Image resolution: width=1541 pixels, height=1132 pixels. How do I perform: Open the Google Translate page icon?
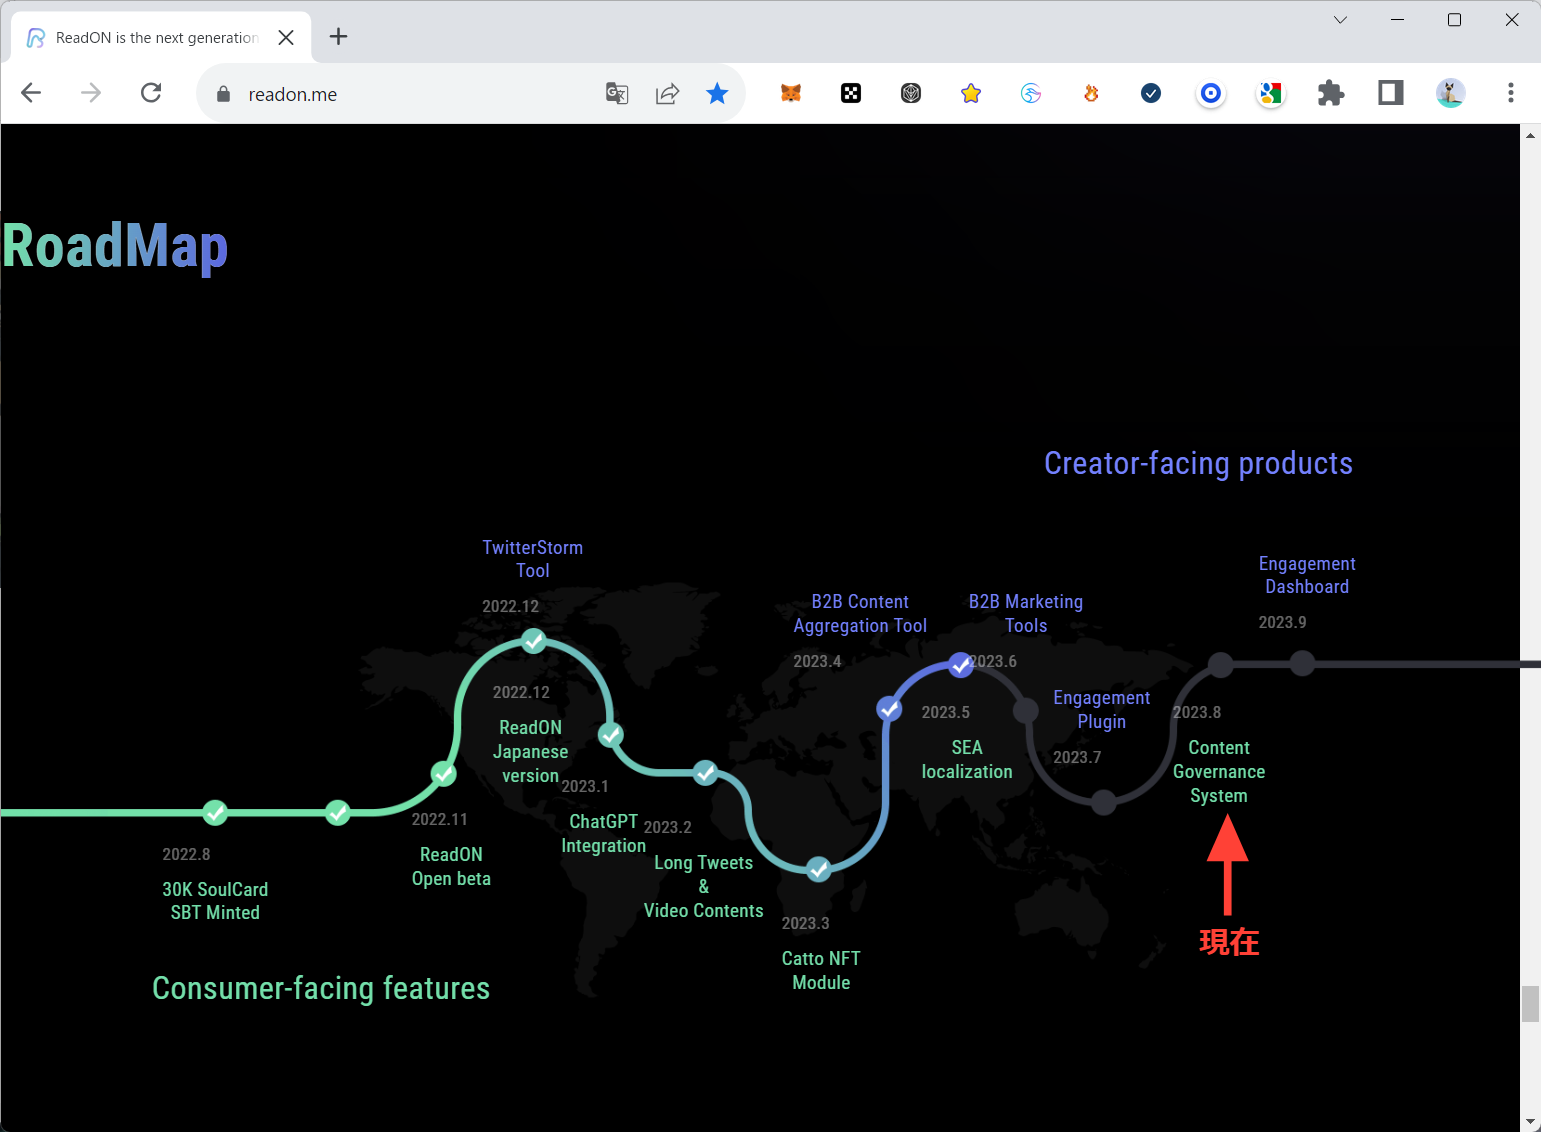pos(617,94)
